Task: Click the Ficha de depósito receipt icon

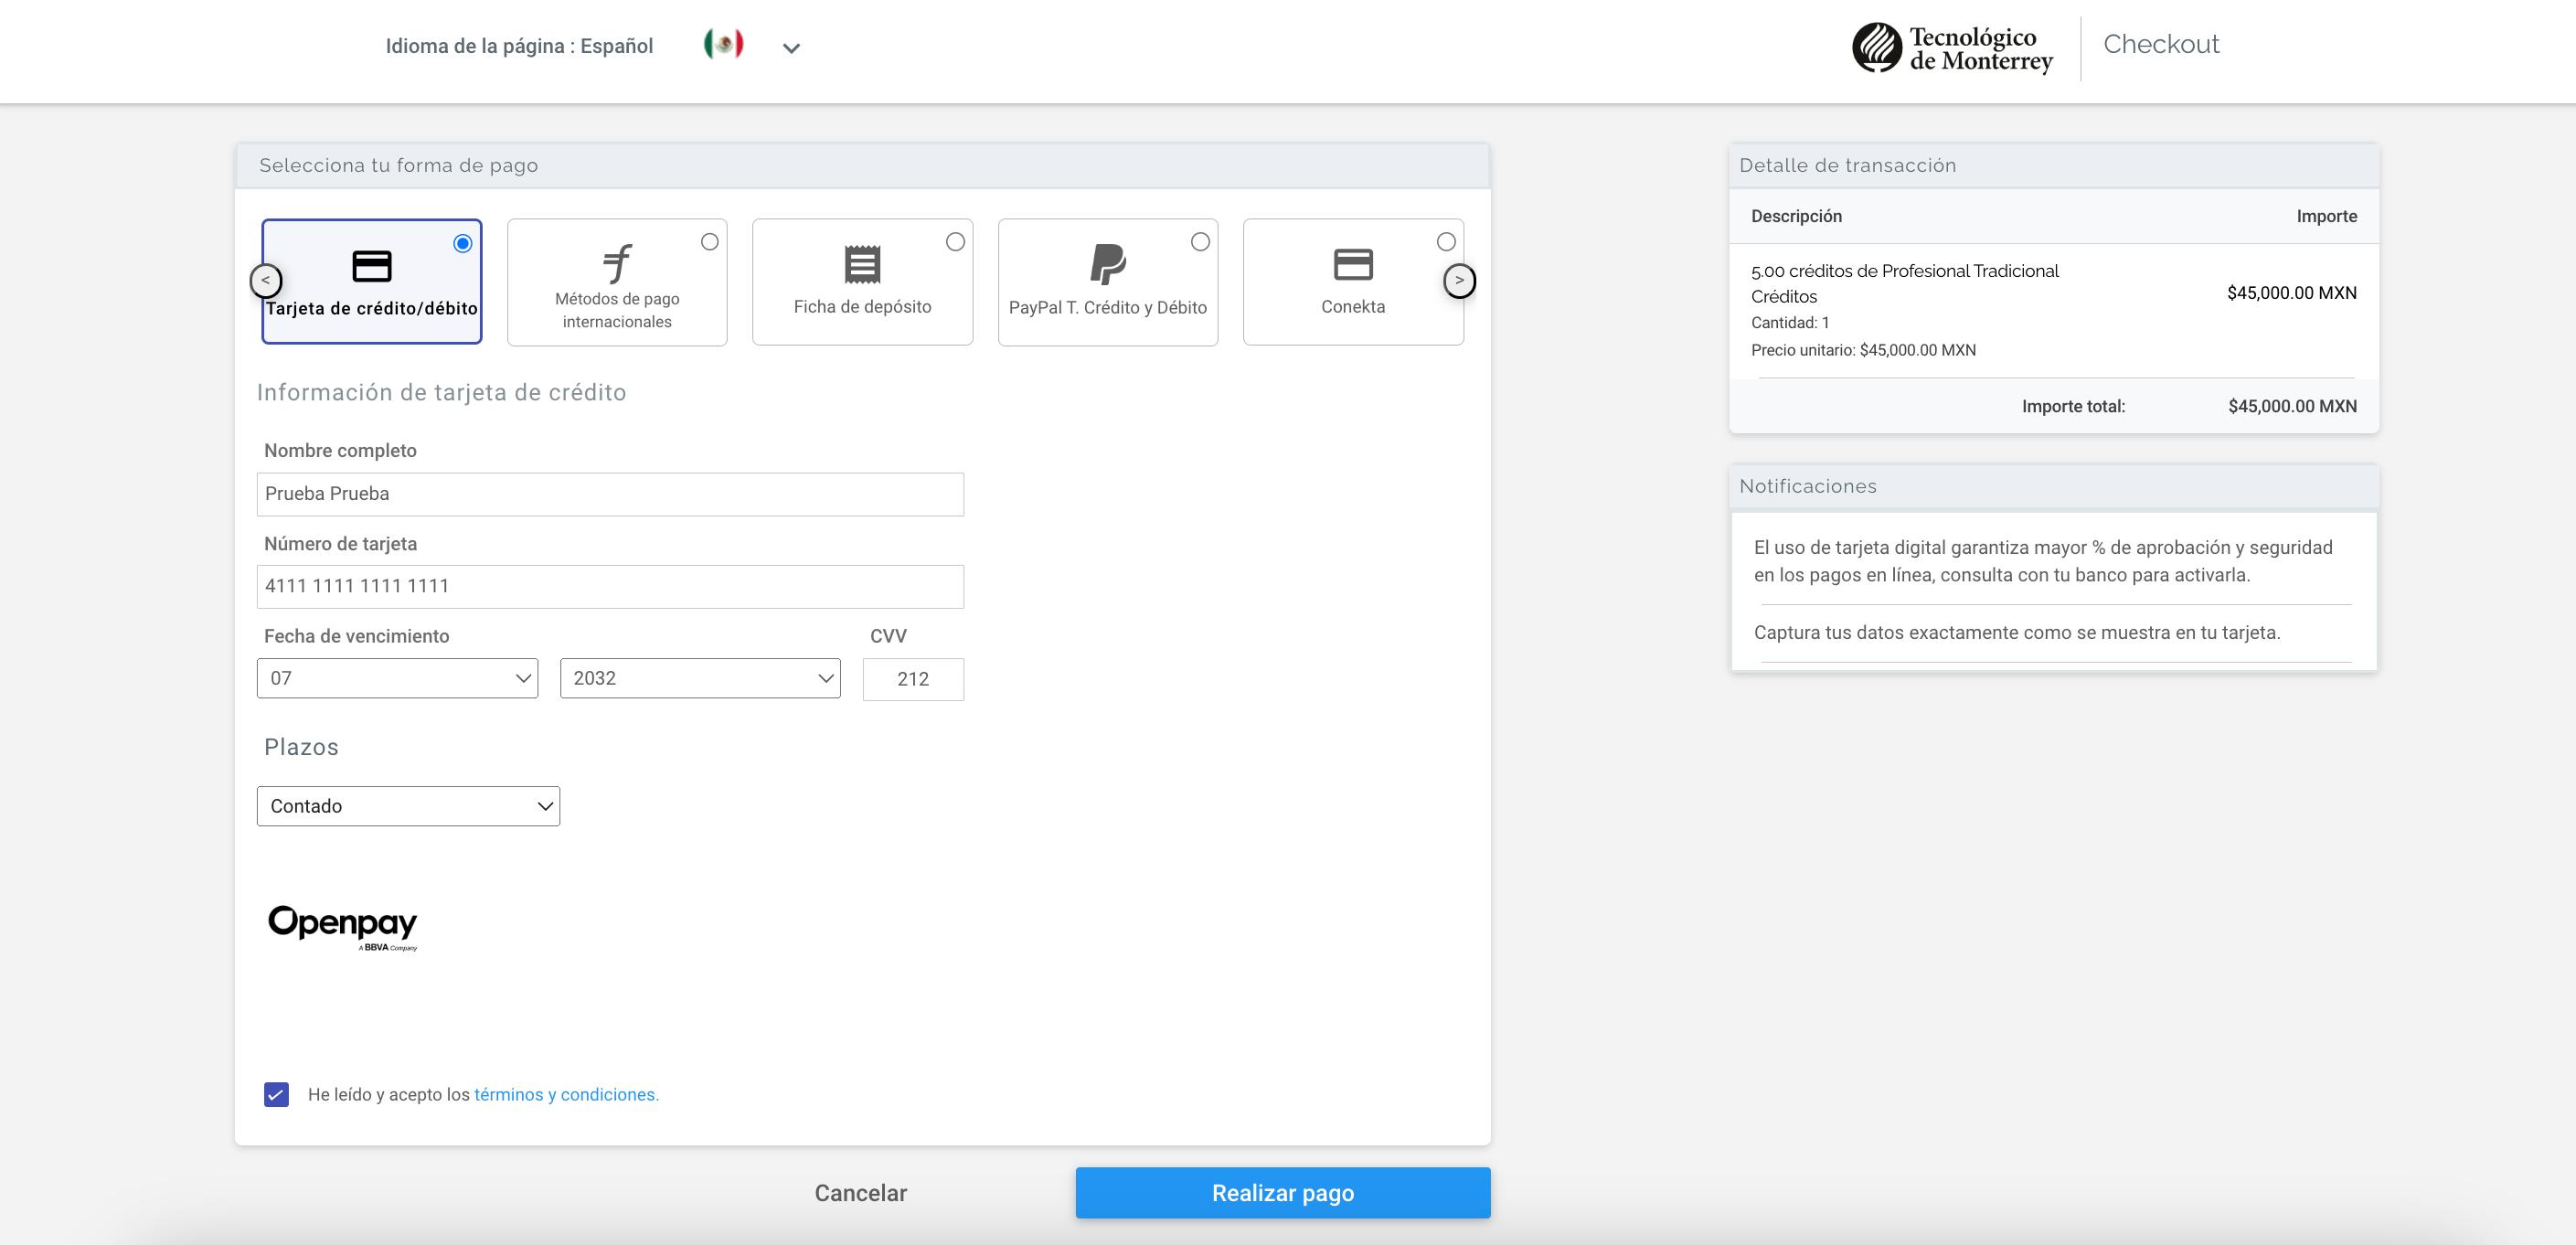Action: point(862,264)
